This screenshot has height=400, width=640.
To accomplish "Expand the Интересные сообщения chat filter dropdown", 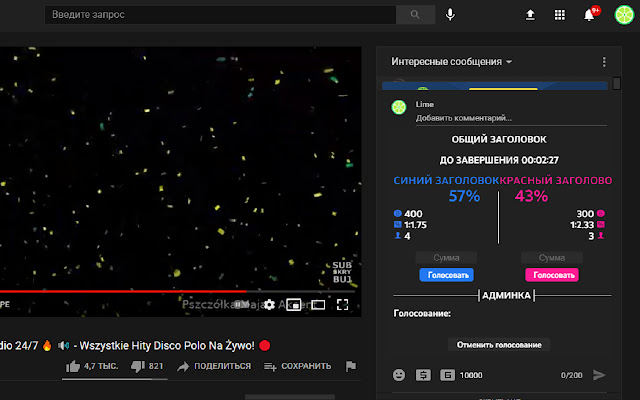I will tap(451, 62).
